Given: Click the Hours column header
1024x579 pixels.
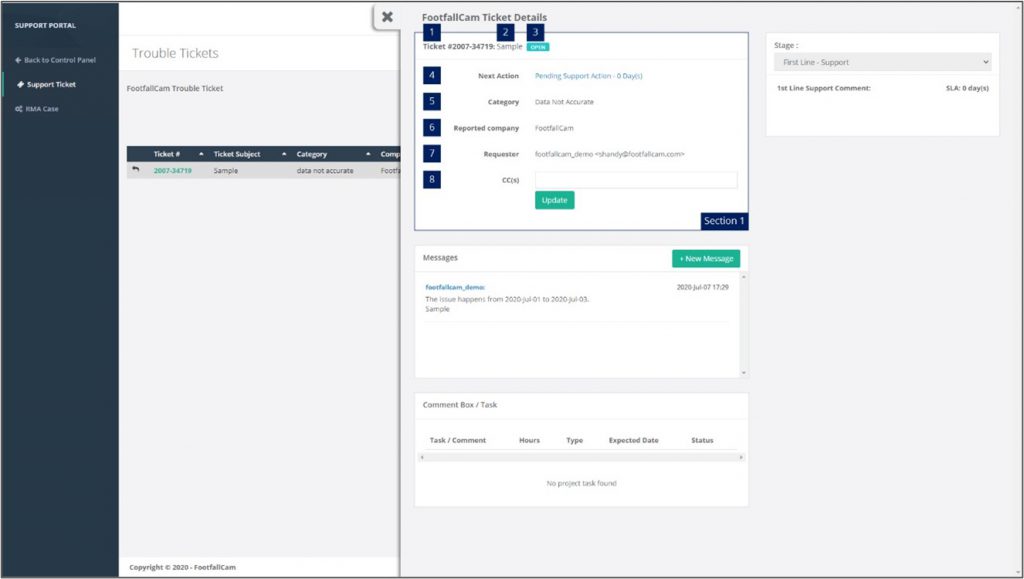Looking at the screenshot, I should (529, 441).
